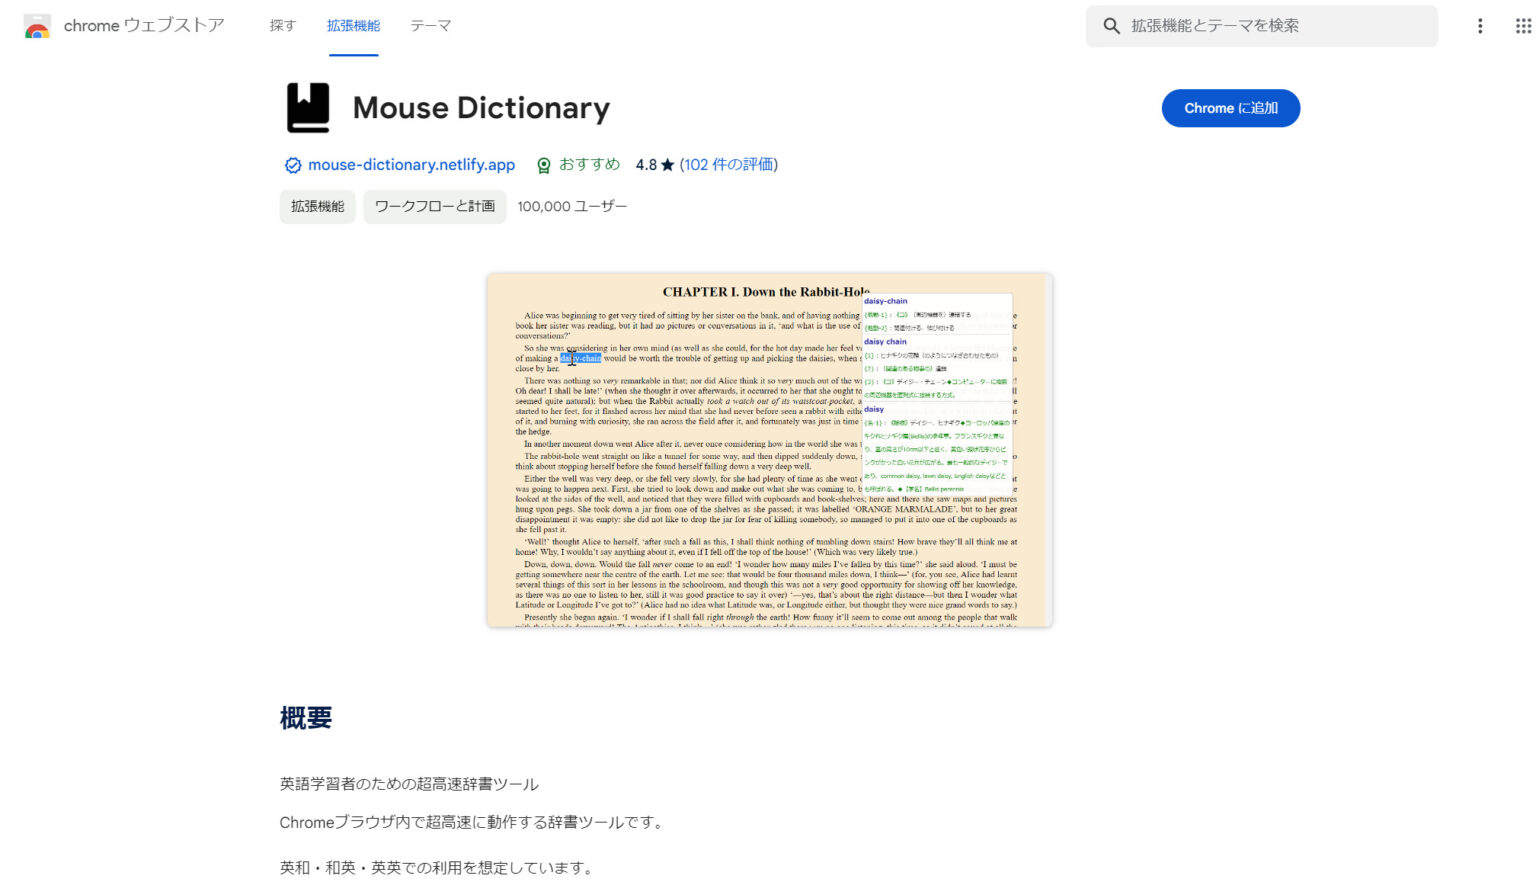
Task: Click the おすすめ featured badge icon
Action: pos(542,164)
